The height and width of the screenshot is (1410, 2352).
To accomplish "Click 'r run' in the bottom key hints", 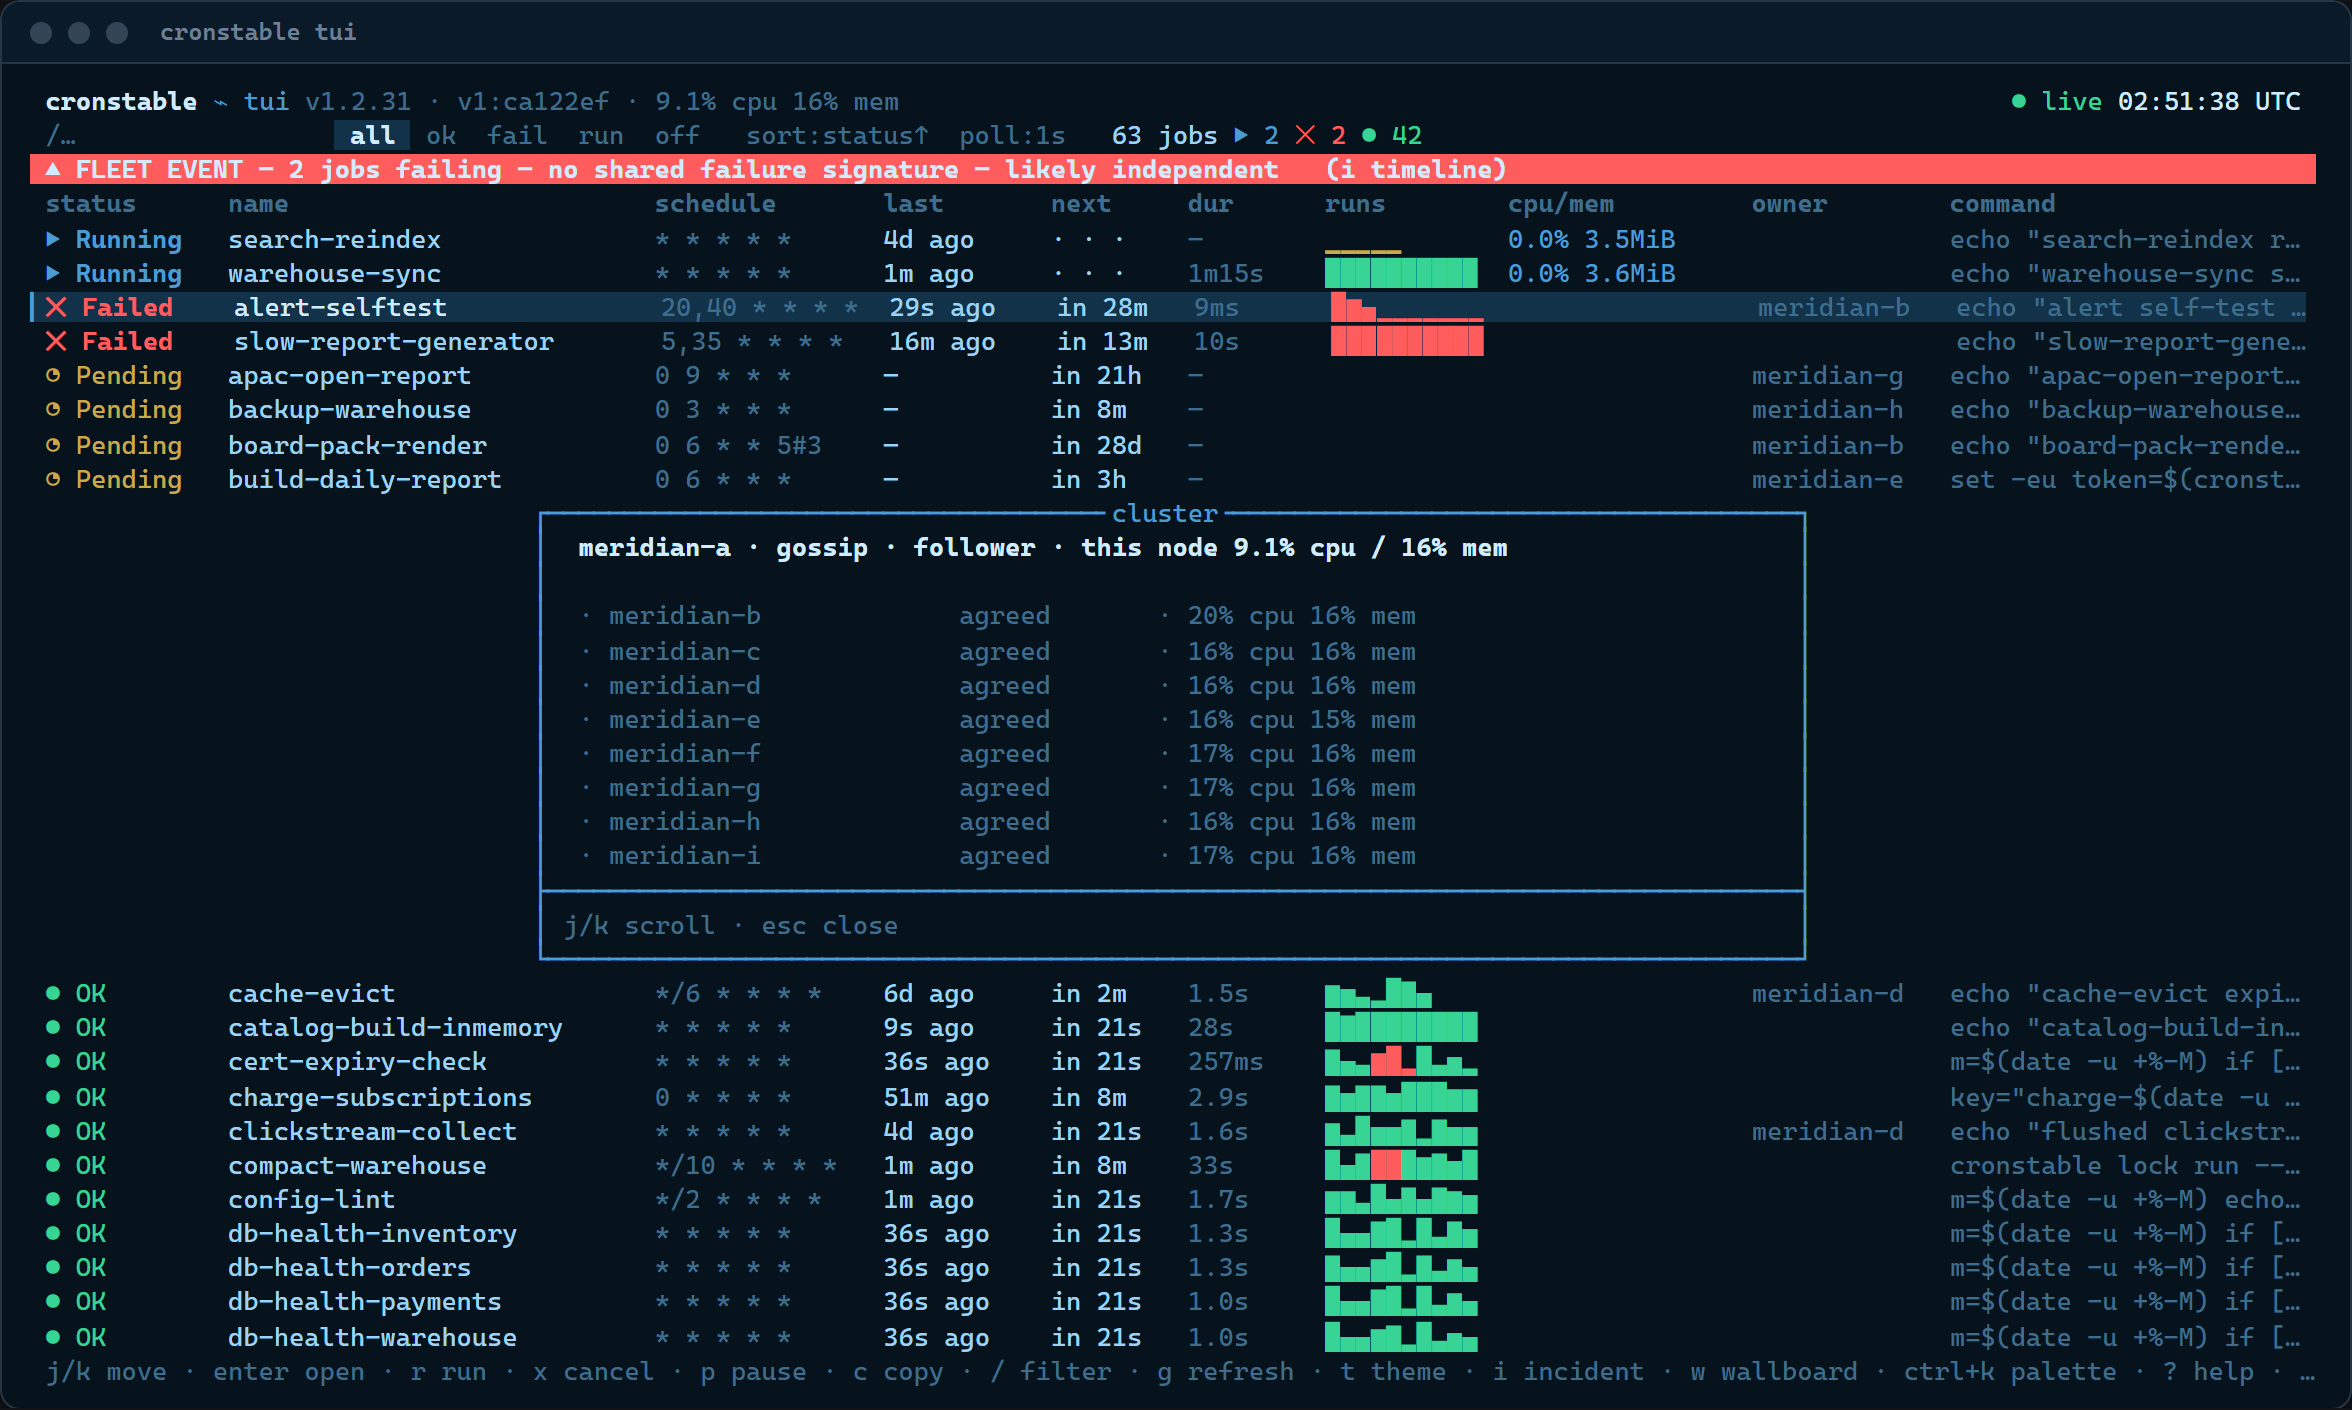I will click(x=448, y=1371).
